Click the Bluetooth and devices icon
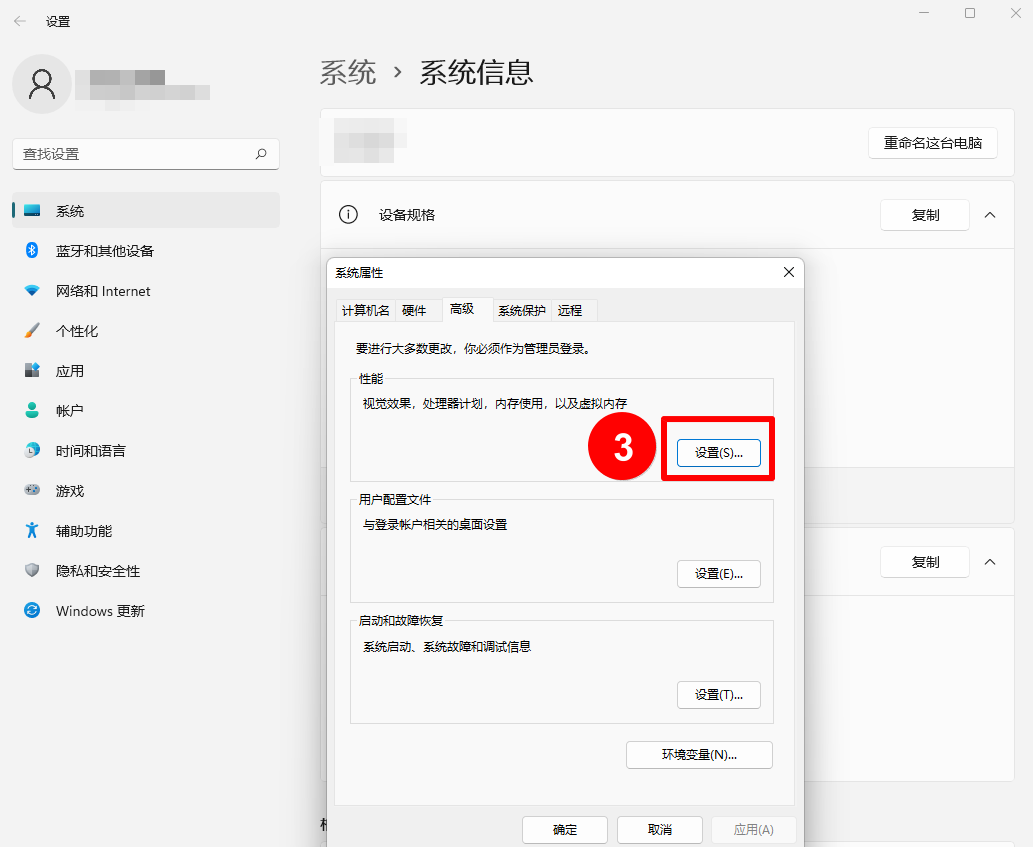This screenshot has height=847, width=1033. (32, 251)
